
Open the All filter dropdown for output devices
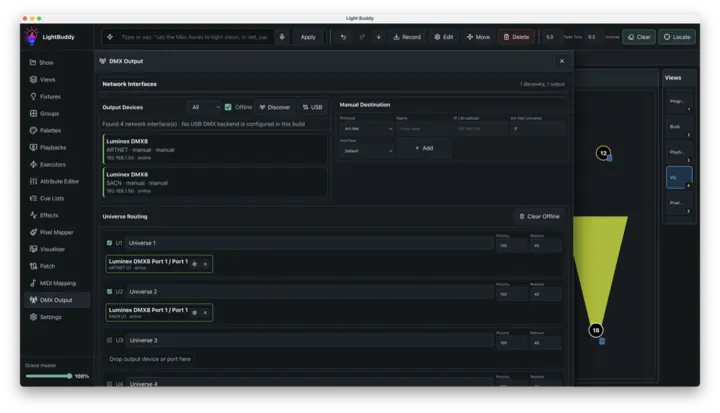[x=205, y=107]
